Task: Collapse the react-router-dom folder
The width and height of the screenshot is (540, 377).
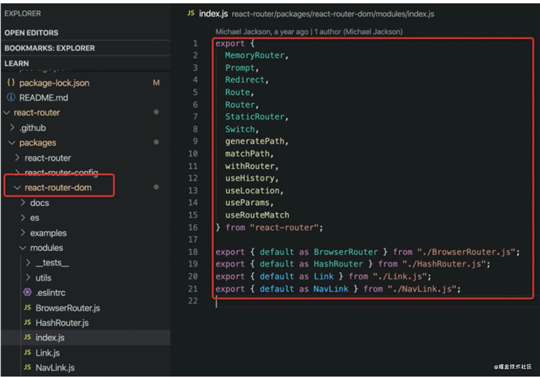Action: (x=17, y=187)
